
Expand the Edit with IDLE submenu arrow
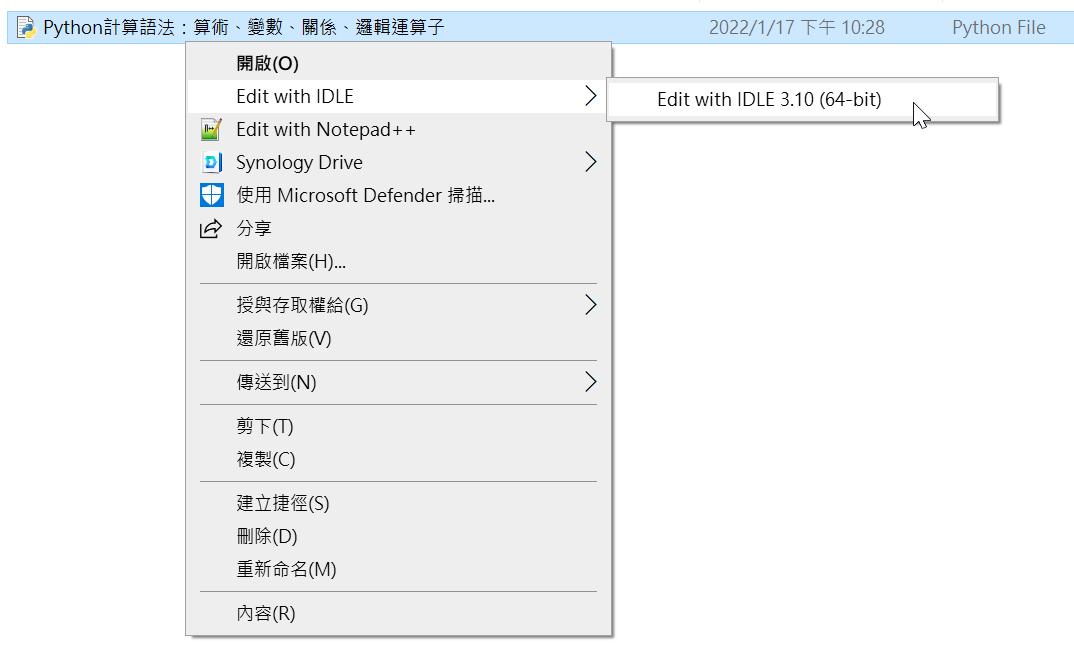pyautogui.click(x=590, y=96)
